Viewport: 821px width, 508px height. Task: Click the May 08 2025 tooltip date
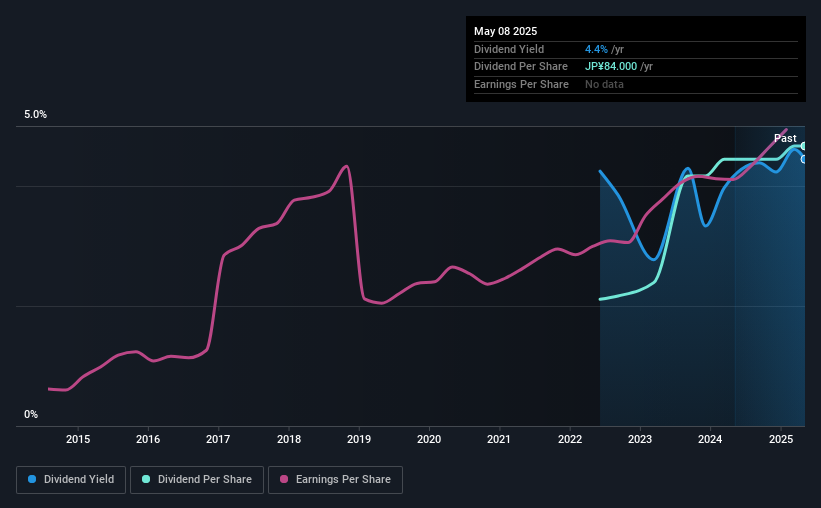pos(505,31)
